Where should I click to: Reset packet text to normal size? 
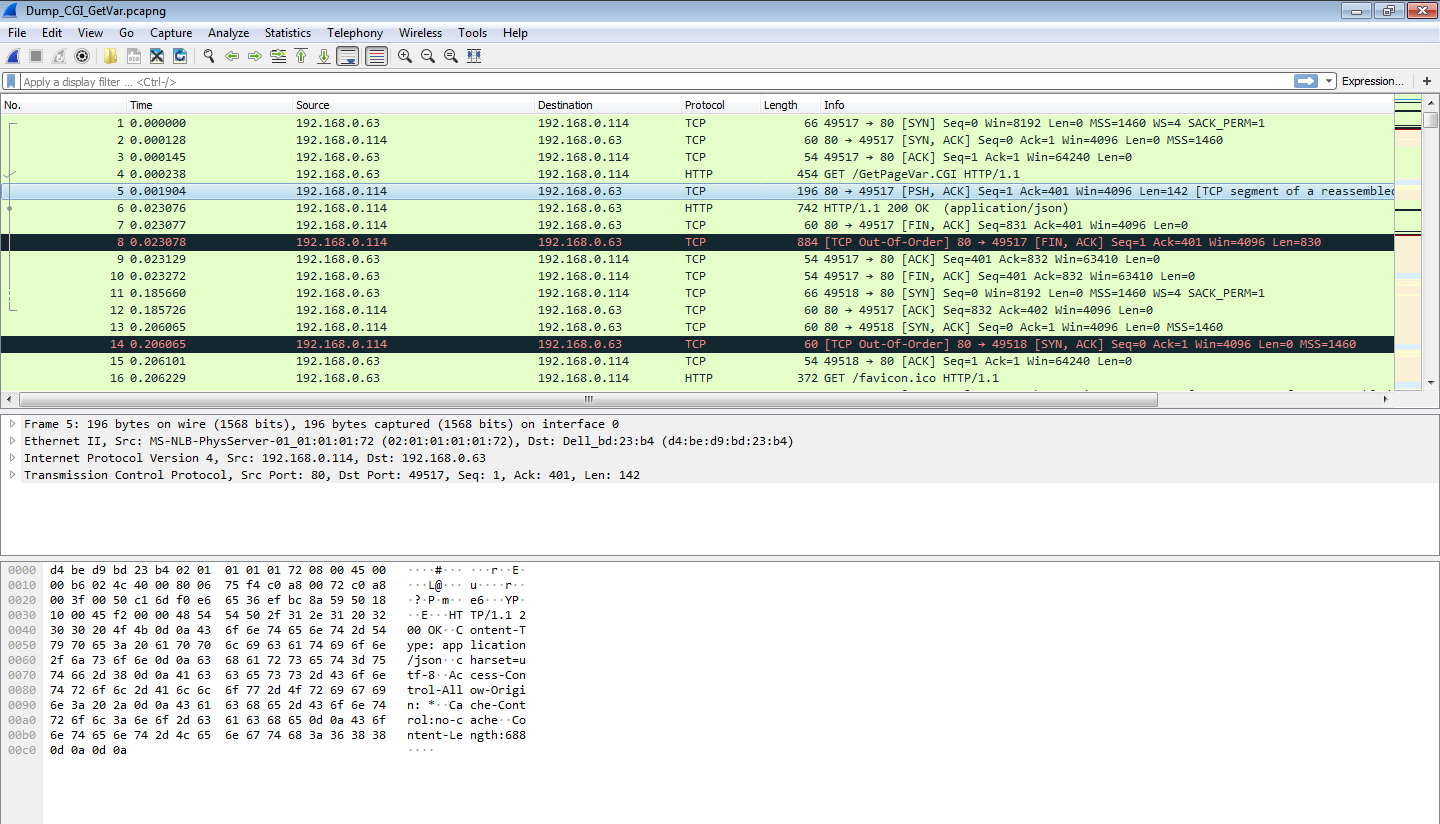click(451, 56)
